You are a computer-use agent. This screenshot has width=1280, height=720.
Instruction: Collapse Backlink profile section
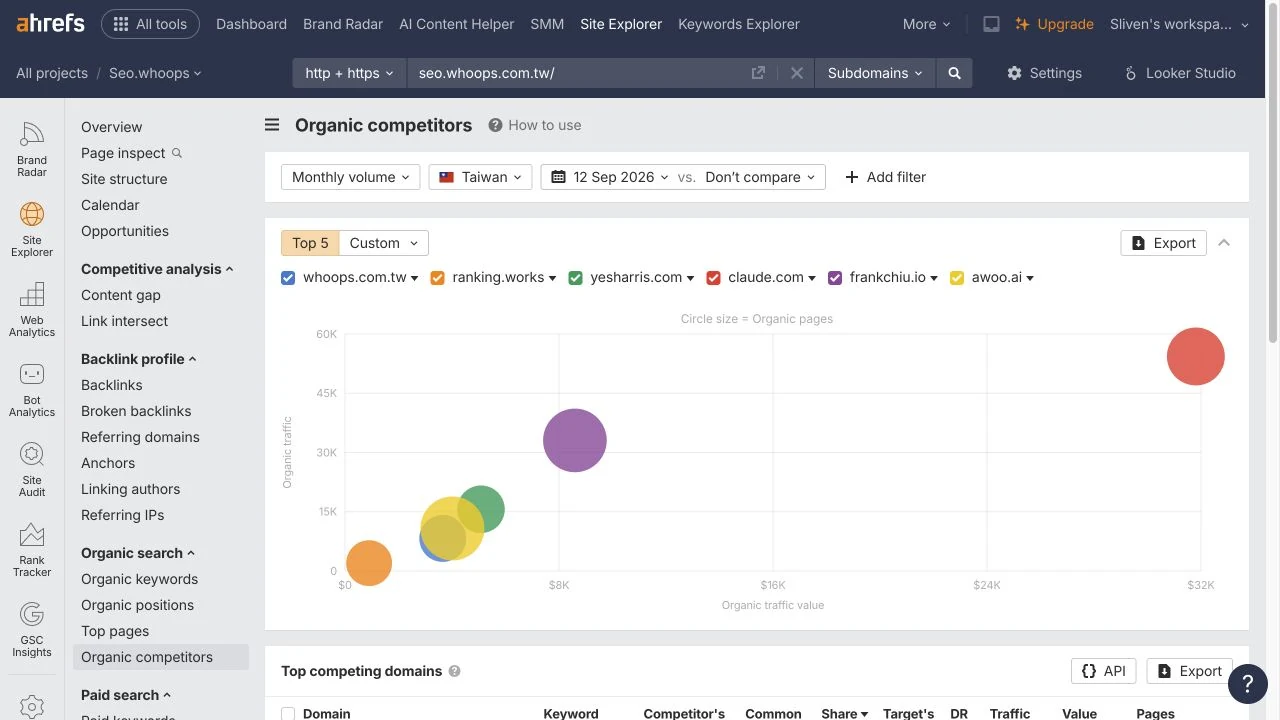(139, 359)
